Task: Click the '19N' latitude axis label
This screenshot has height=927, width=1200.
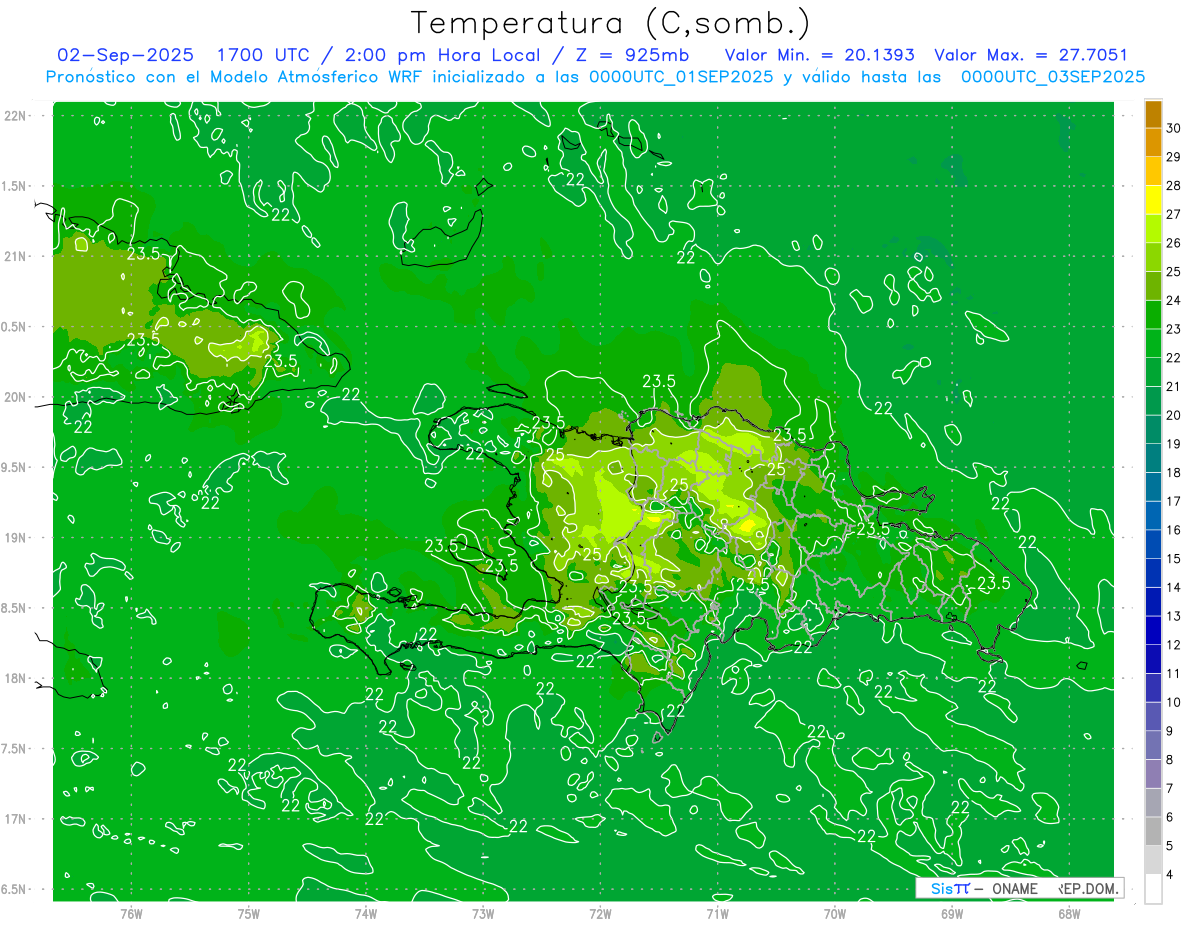Action: coord(16,537)
